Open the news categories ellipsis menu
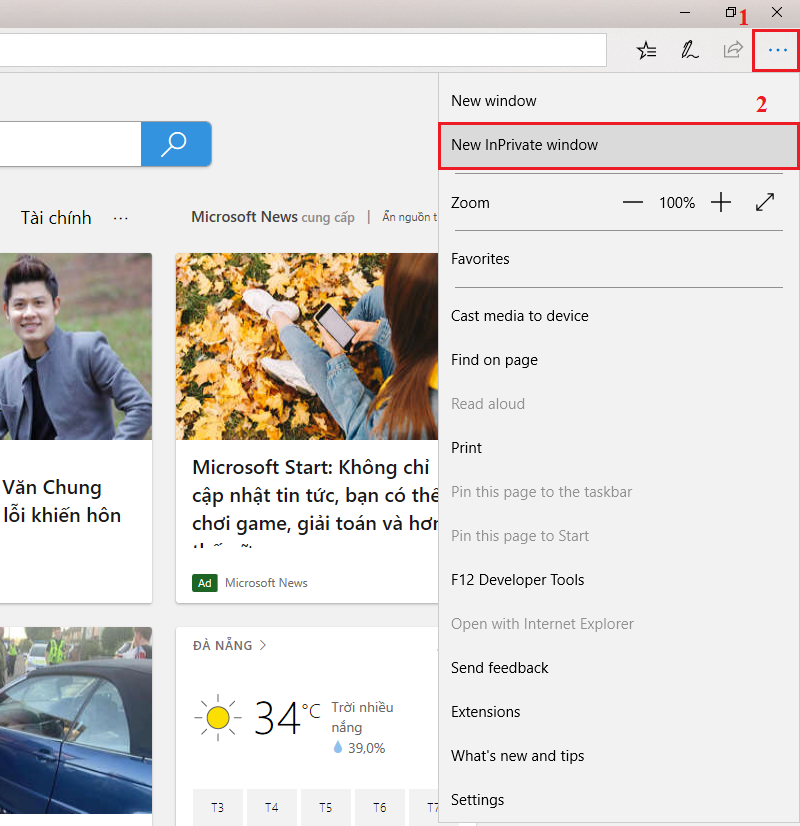800x826 pixels. [121, 218]
